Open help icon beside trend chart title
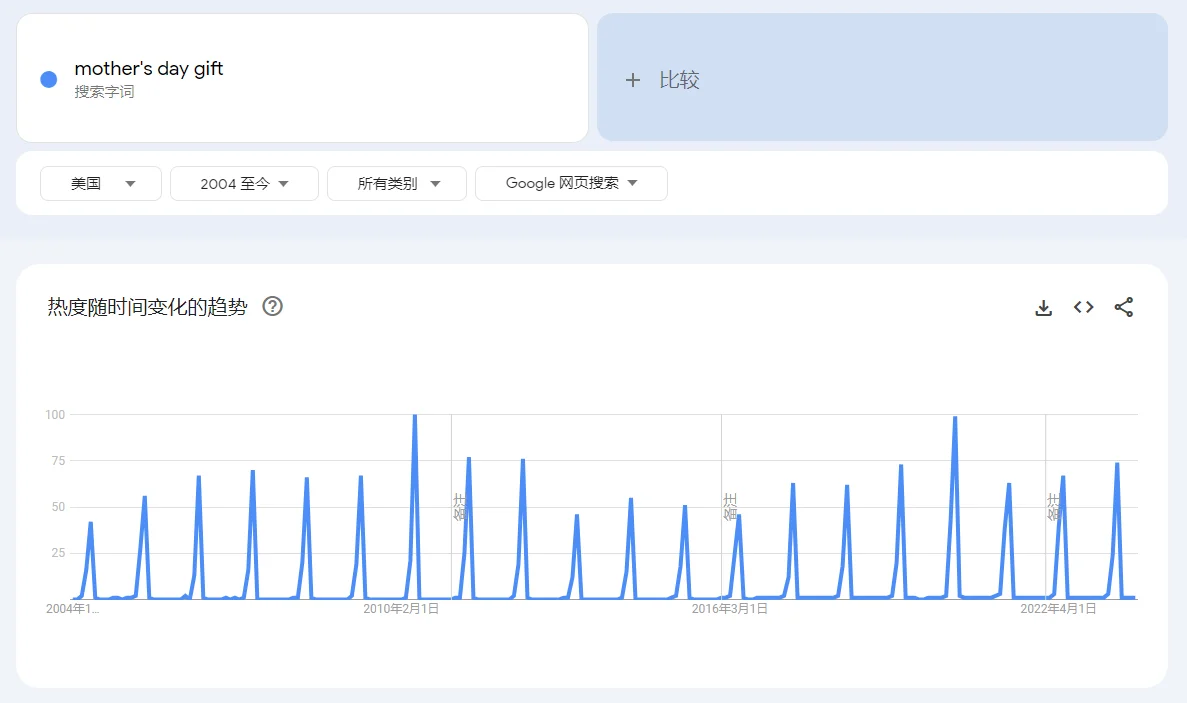 [x=272, y=307]
